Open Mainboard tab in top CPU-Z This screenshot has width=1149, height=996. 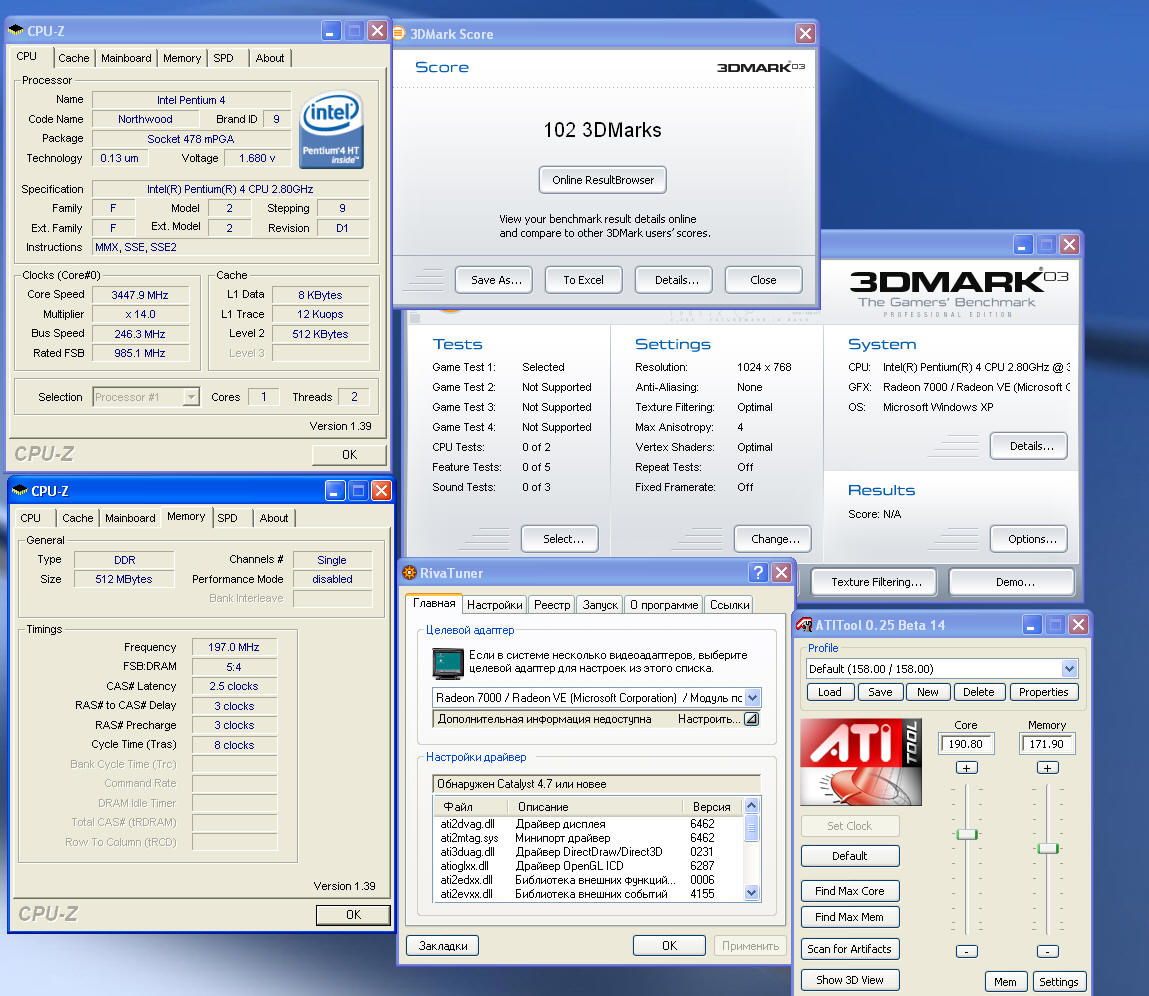point(126,58)
